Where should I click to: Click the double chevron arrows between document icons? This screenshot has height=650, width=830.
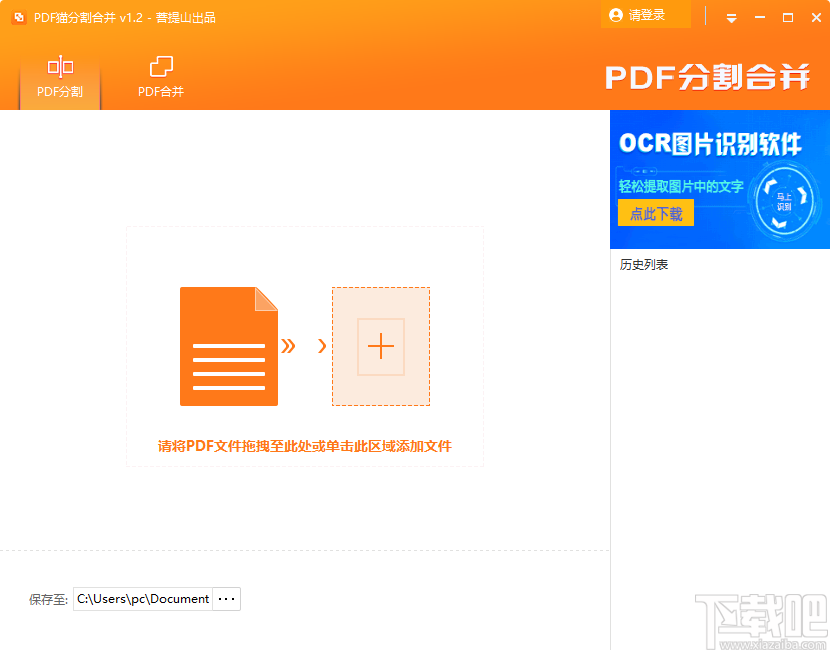coord(291,346)
